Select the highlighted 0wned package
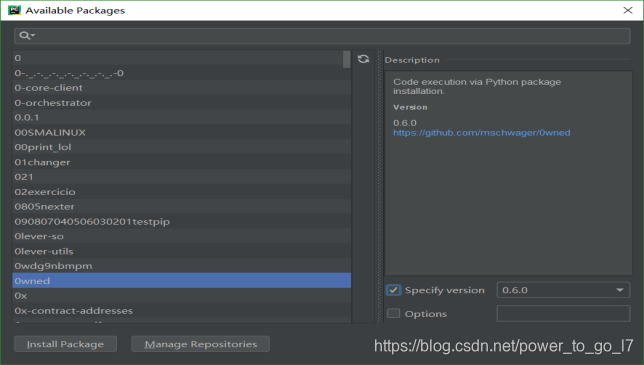The width and height of the screenshot is (644, 365). tap(182, 280)
